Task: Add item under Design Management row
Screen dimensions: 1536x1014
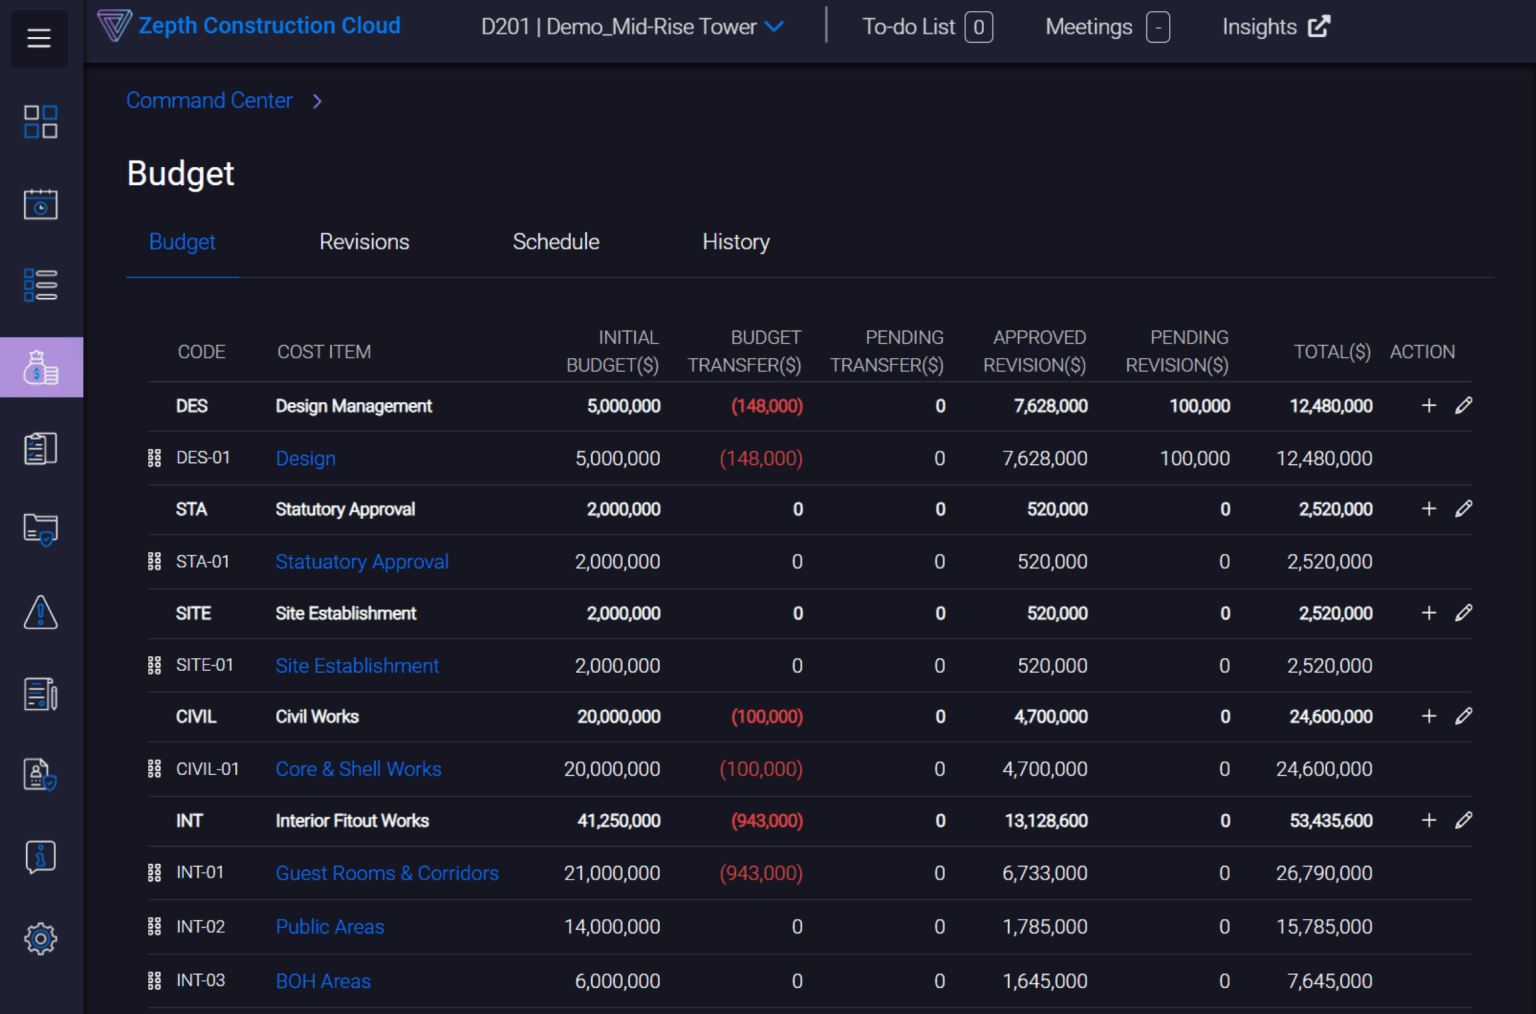Action: tap(1429, 405)
